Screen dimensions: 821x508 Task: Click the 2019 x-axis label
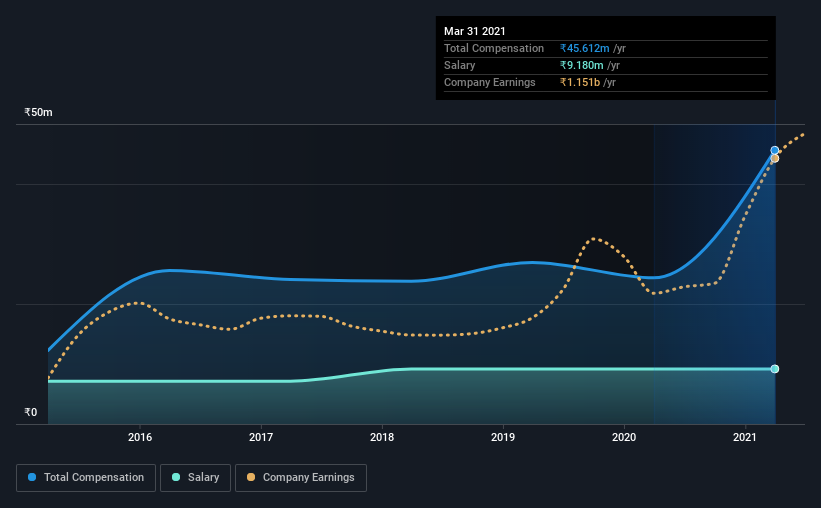coord(503,437)
